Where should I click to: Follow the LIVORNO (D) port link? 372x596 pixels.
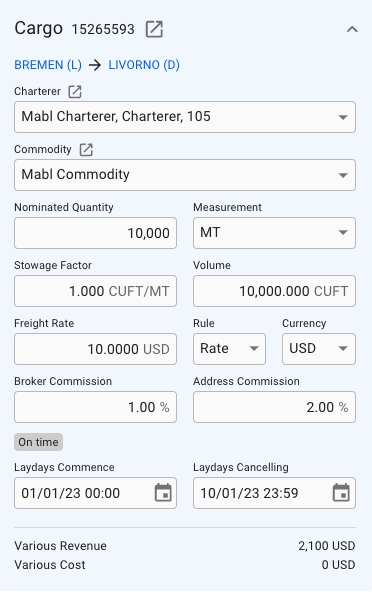coord(144,65)
